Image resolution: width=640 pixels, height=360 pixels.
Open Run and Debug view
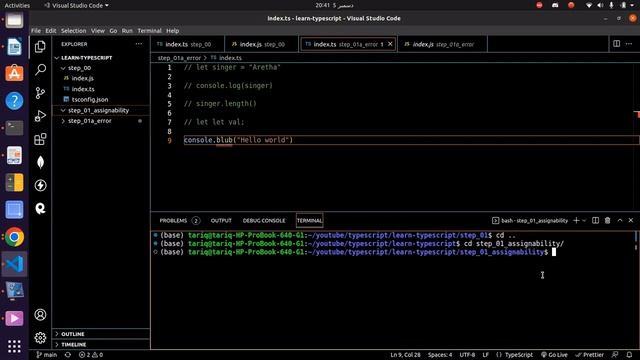(x=40, y=116)
